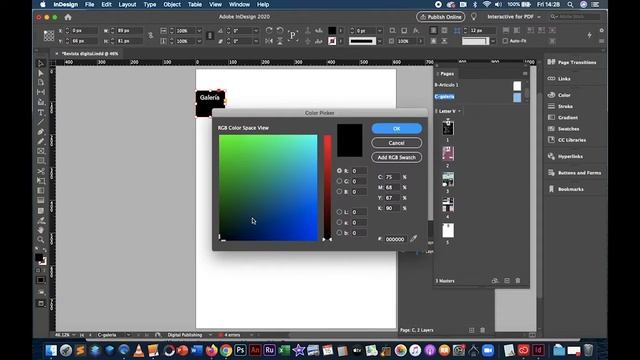Open the Bookmarks panel

566,189
